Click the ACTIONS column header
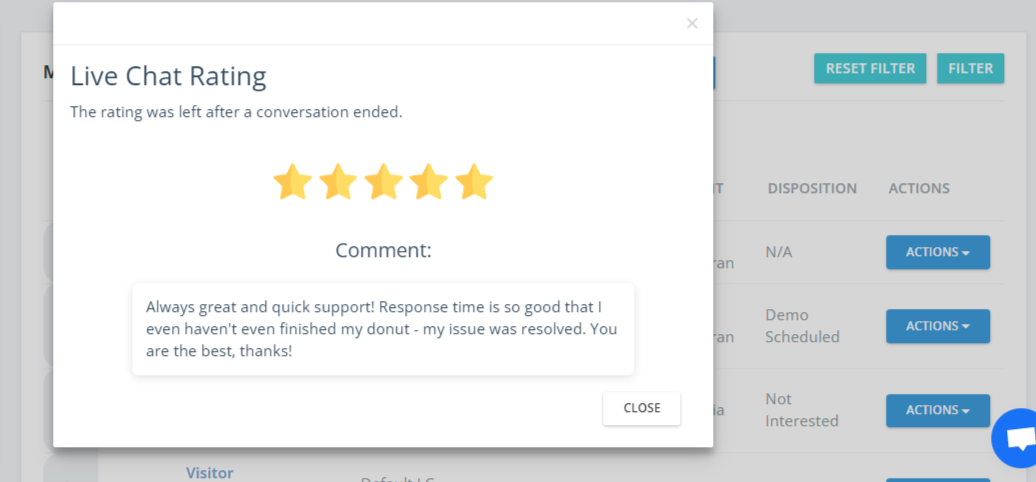 [919, 189]
